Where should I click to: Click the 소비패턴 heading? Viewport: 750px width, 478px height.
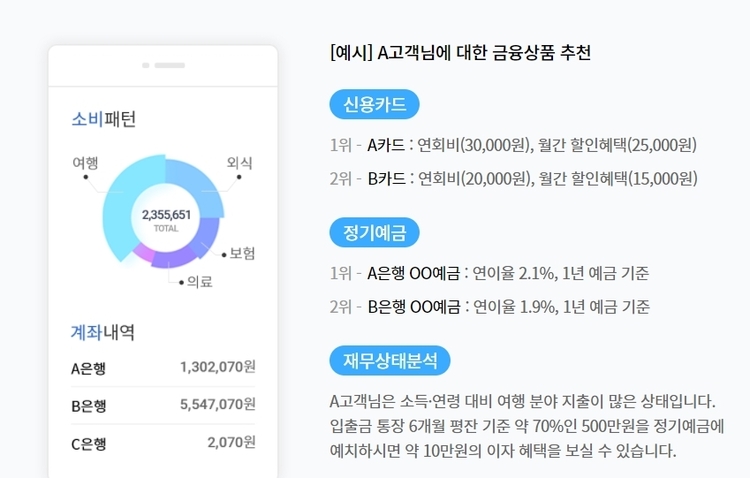(103, 119)
